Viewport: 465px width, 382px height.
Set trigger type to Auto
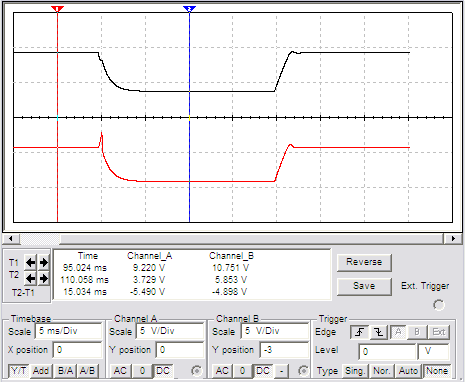pyautogui.click(x=408, y=371)
